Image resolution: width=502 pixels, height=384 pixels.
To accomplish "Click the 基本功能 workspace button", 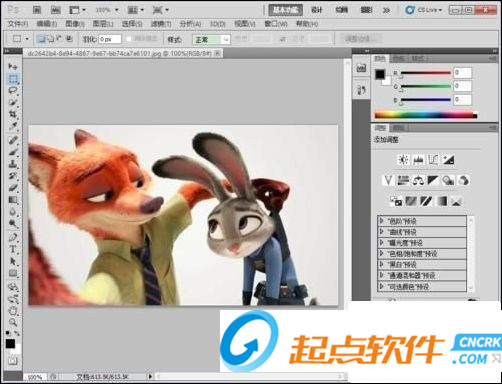I will 286,10.
